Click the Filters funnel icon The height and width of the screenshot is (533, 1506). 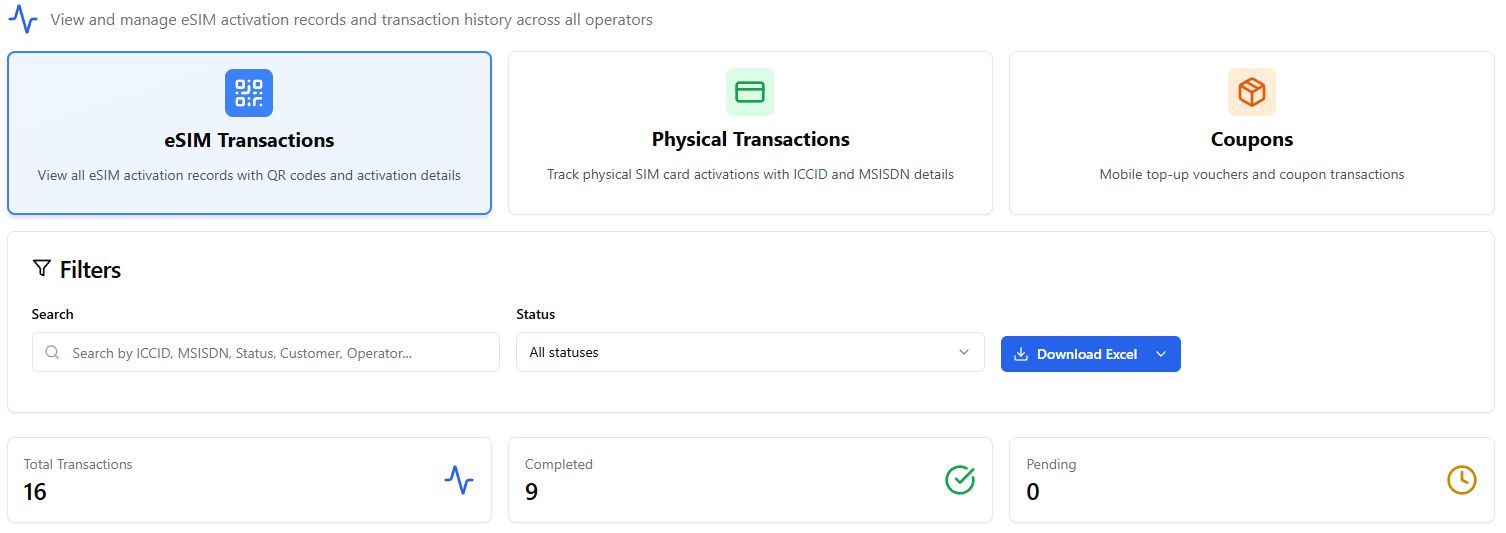(x=42, y=268)
